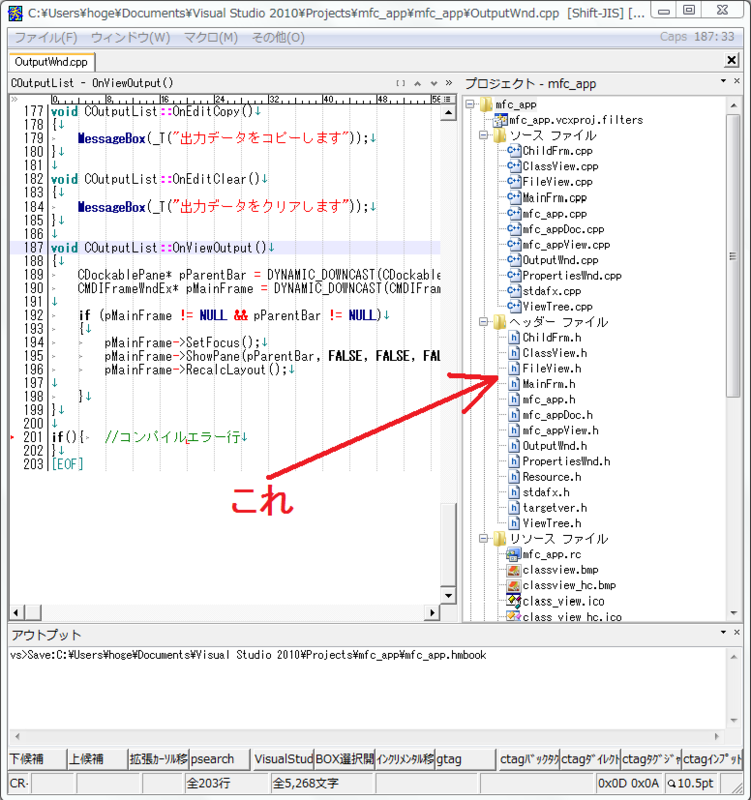Close the アウトプット panel

tap(737, 633)
